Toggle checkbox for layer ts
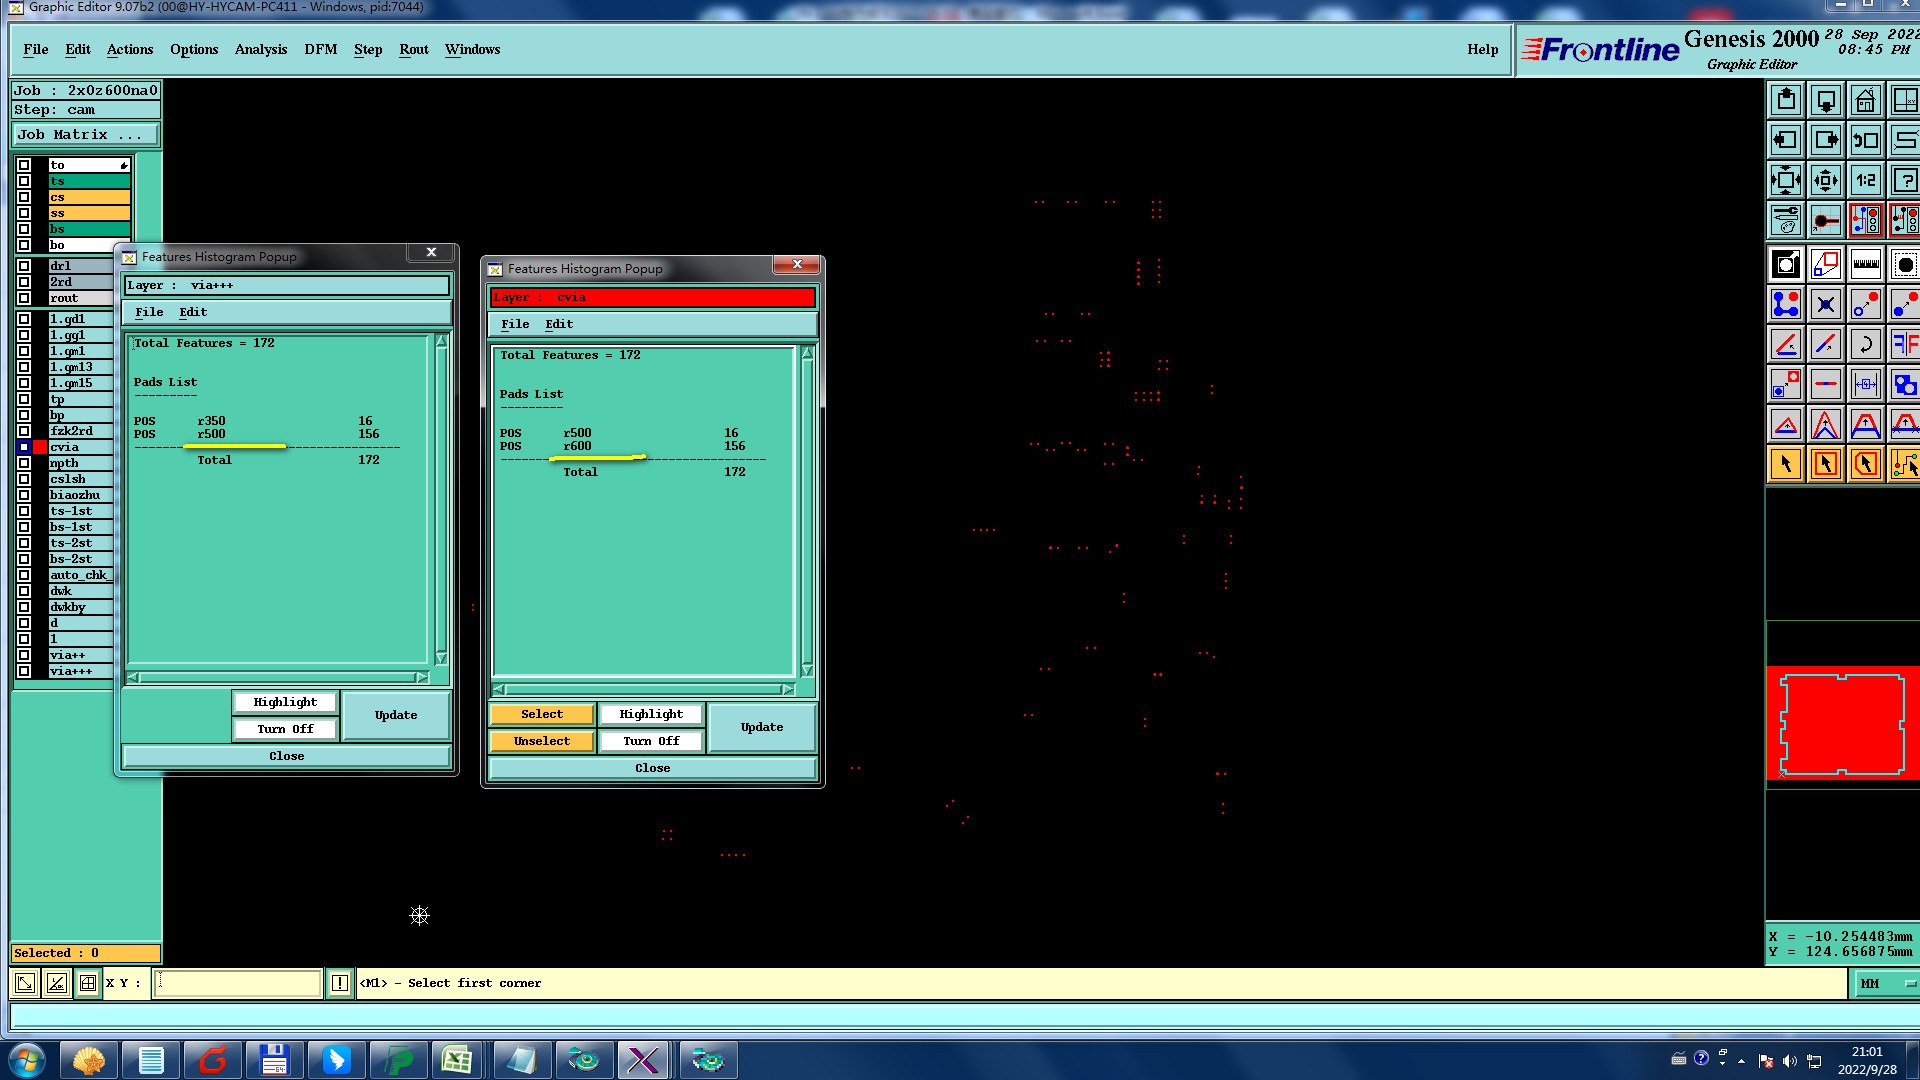Screen dimensions: 1920x1080 pos(24,181)
